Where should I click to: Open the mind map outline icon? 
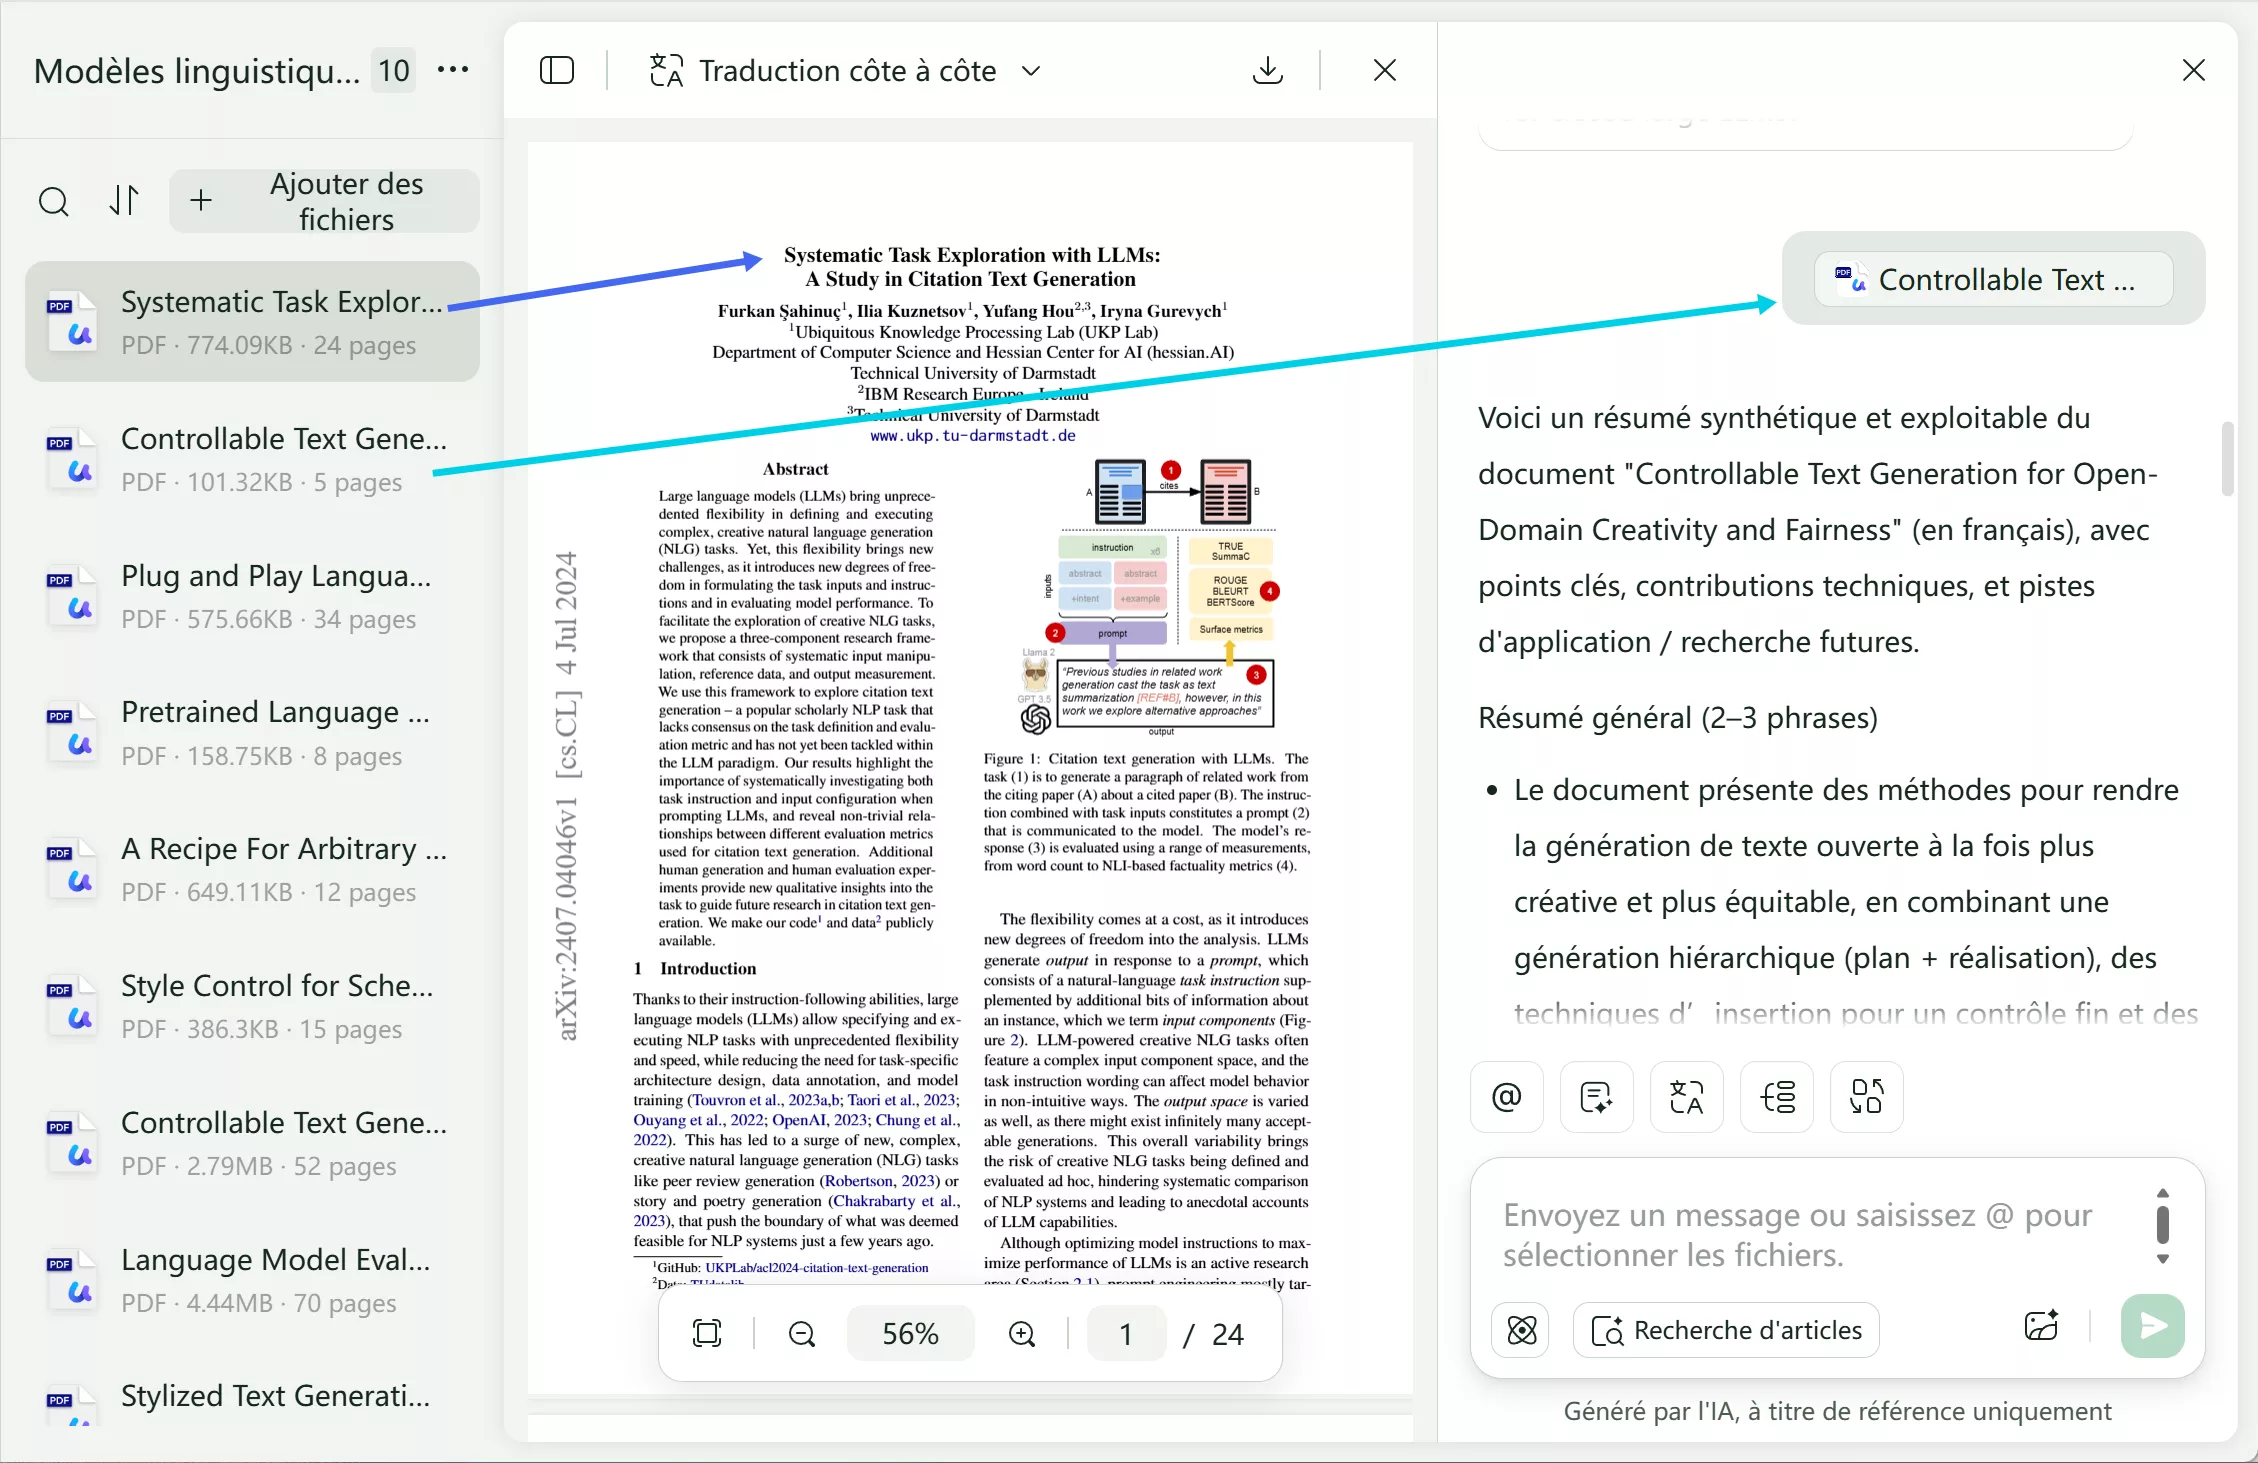pyautogui.click(x=1777, y=1097)
